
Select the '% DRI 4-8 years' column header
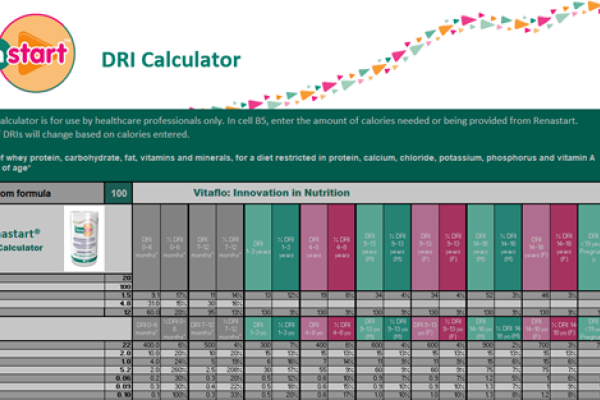pyautogui.click(x=341, y=247)
